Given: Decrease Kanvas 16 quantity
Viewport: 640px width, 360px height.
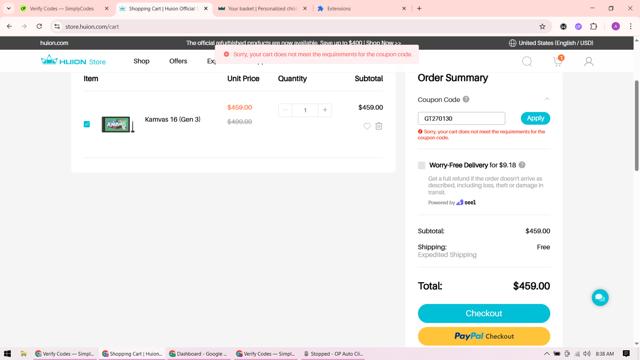Looking at the screenshot, I should click(x=285, y=110).
